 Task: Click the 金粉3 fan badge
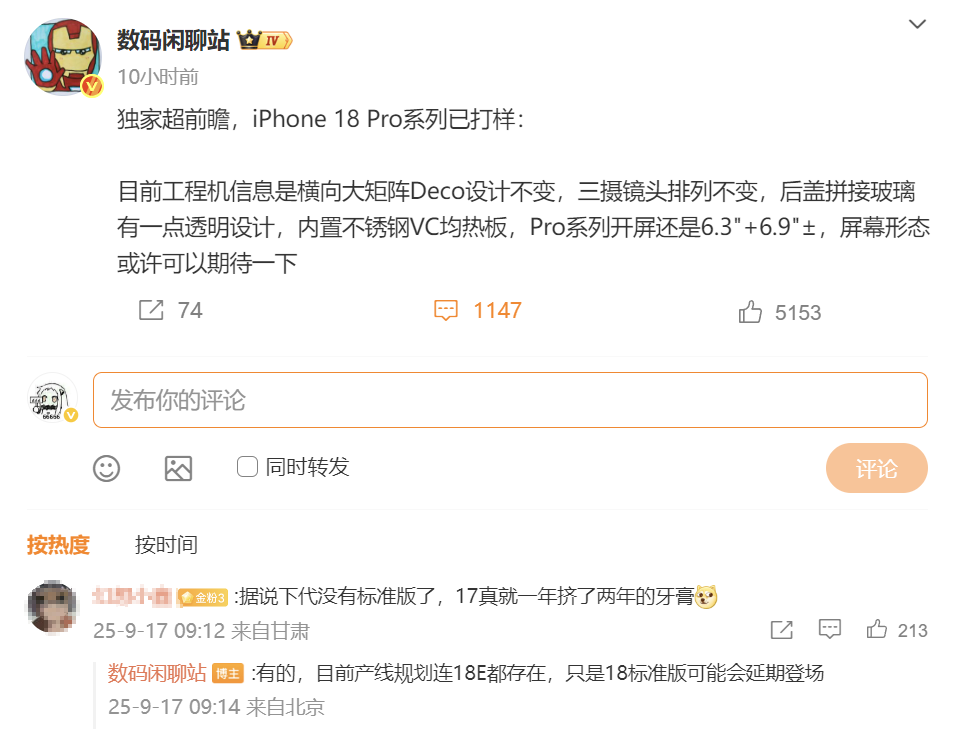[203, 598]
